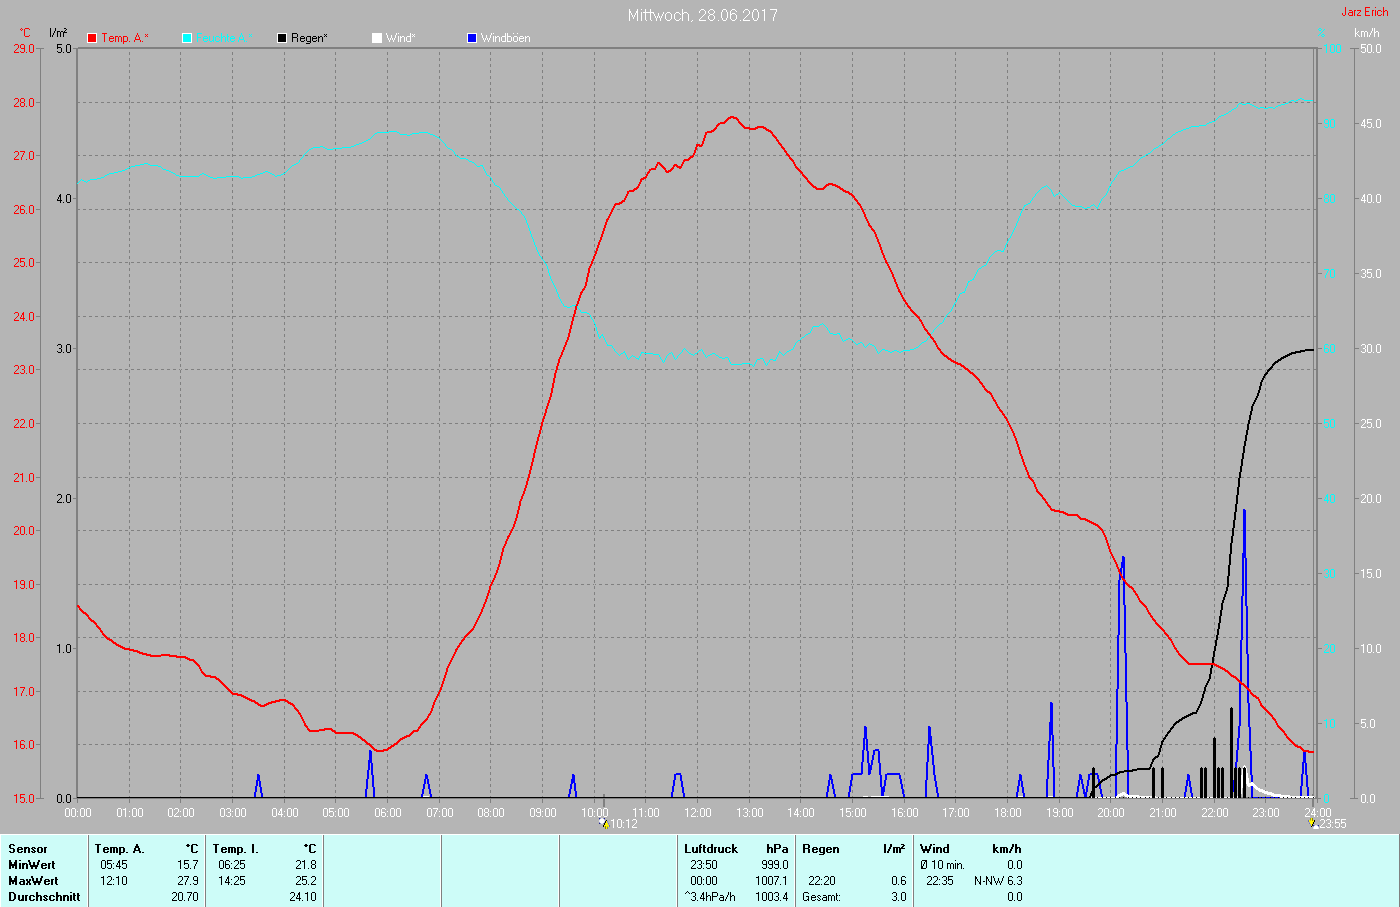Click the Temp. I. average '24.10'
Image resolution: width=1400 pixels, height=907 pixels.
tap(302, 897)
